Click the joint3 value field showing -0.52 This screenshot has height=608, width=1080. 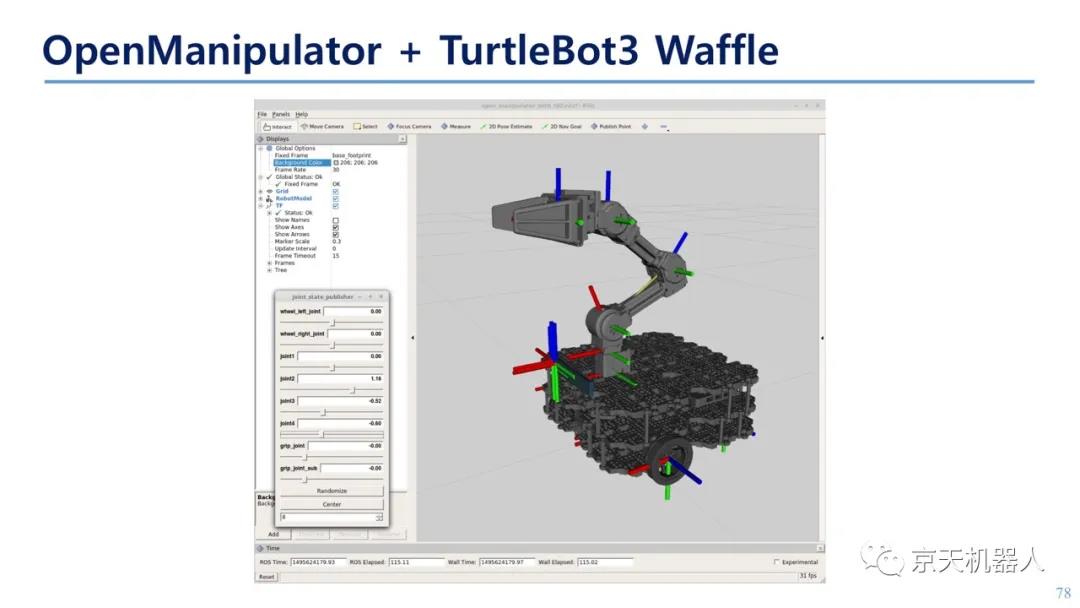point(341,401)
